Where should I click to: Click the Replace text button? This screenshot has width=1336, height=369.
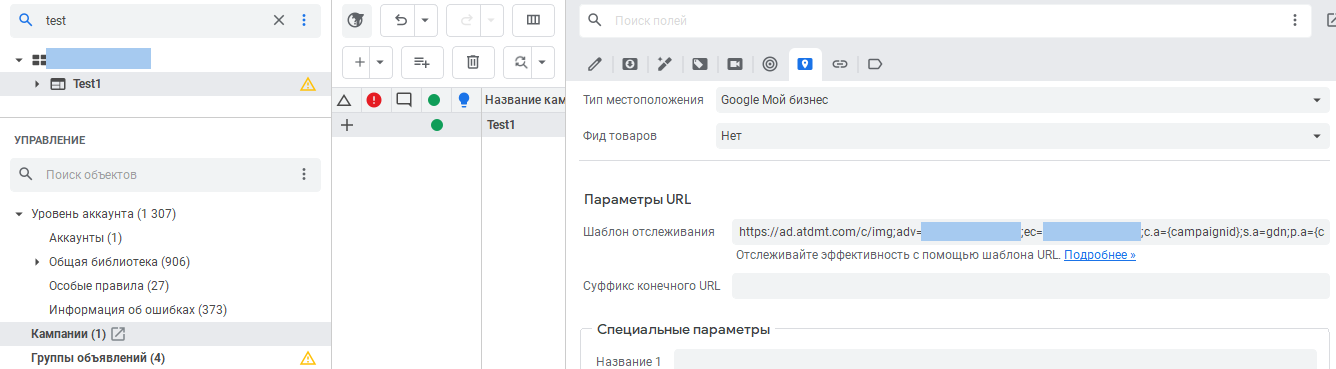[520, 62]
